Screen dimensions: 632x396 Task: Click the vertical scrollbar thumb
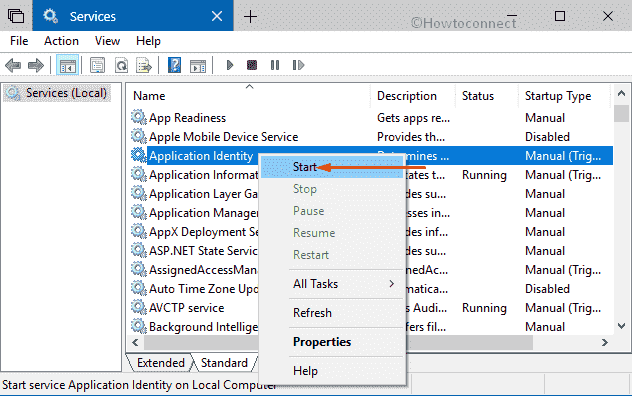click(621, 113)
